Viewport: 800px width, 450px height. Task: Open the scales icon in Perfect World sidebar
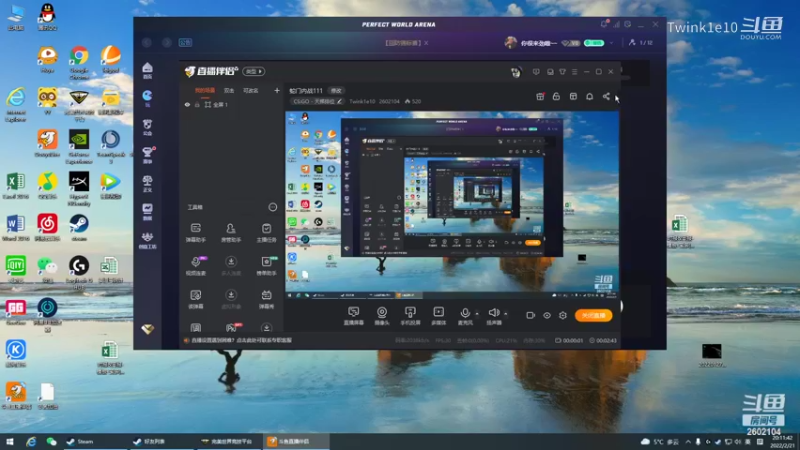[x=147, y=183]
